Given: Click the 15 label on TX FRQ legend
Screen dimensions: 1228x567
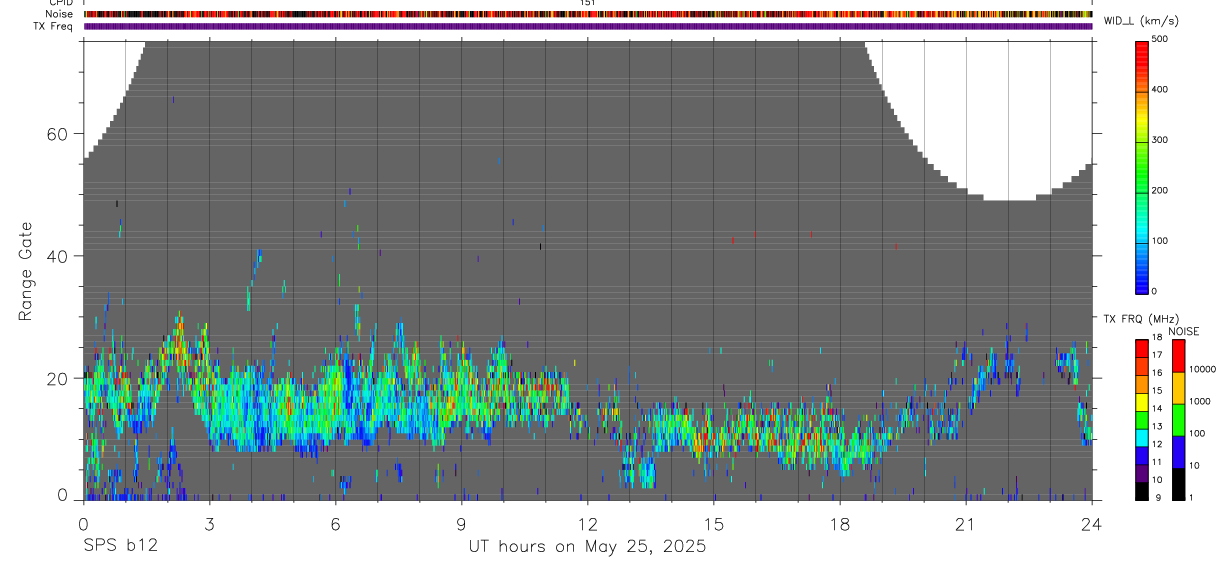Looking at the screenshot, I should click(1156, 391).
